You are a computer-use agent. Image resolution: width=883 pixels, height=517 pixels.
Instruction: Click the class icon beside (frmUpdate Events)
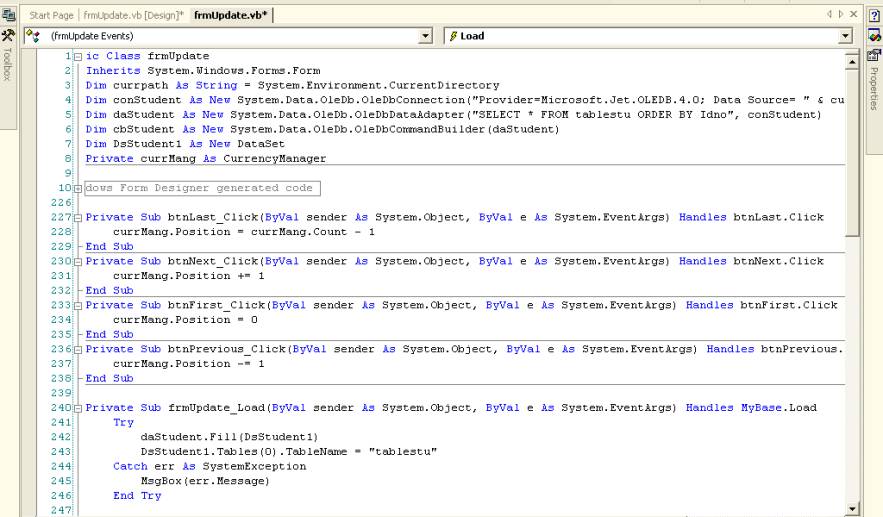(x=33, y=37)
